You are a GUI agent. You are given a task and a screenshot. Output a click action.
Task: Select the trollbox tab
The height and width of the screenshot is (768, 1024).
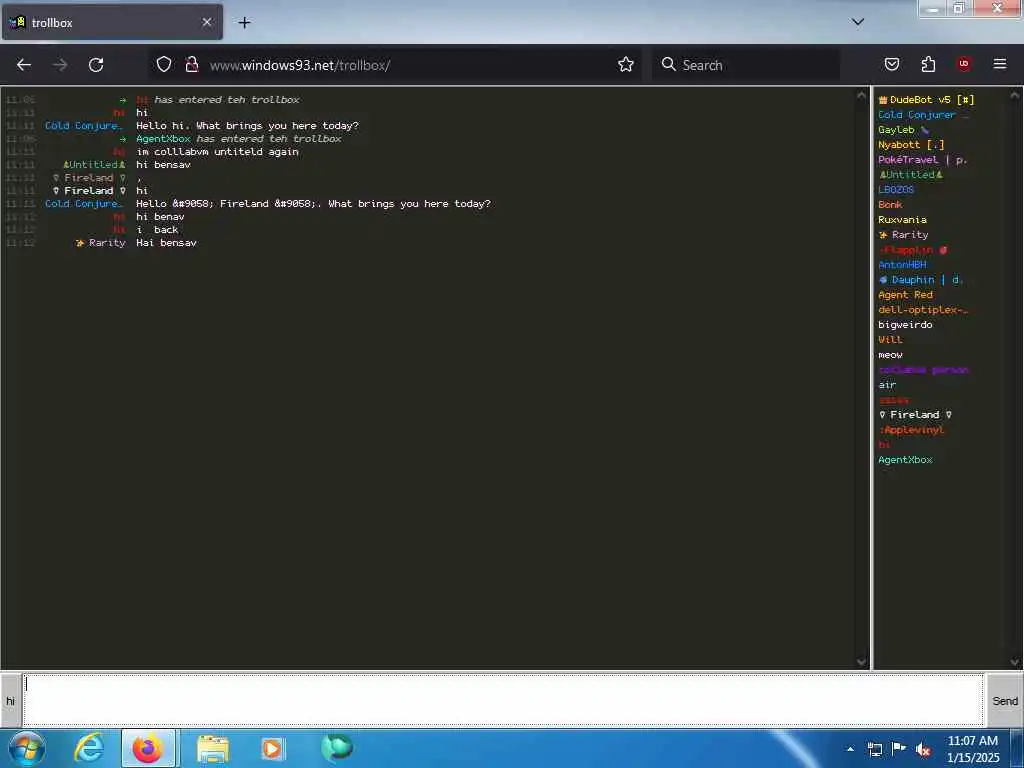112,22
